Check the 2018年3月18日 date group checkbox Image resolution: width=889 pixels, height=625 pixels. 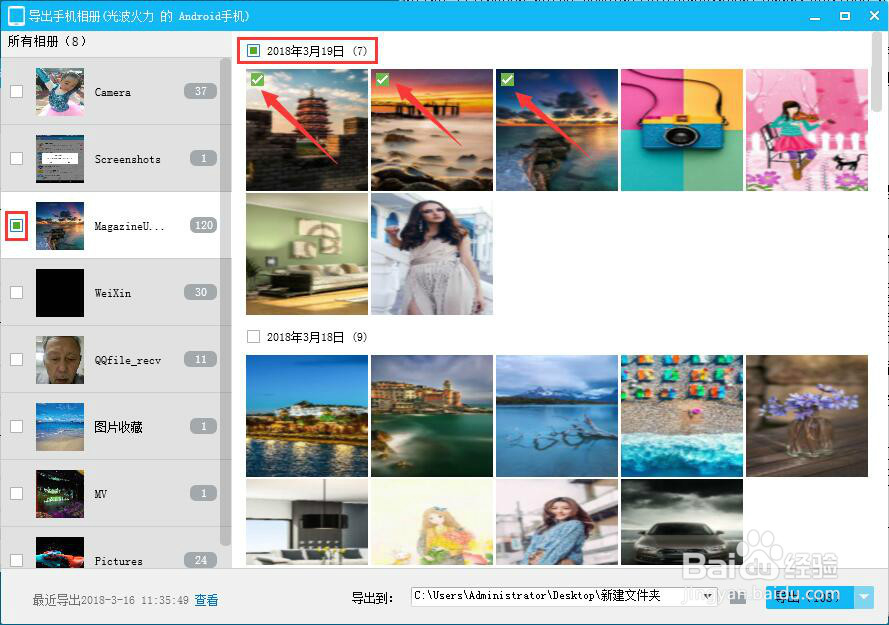[x=253, y=337]
